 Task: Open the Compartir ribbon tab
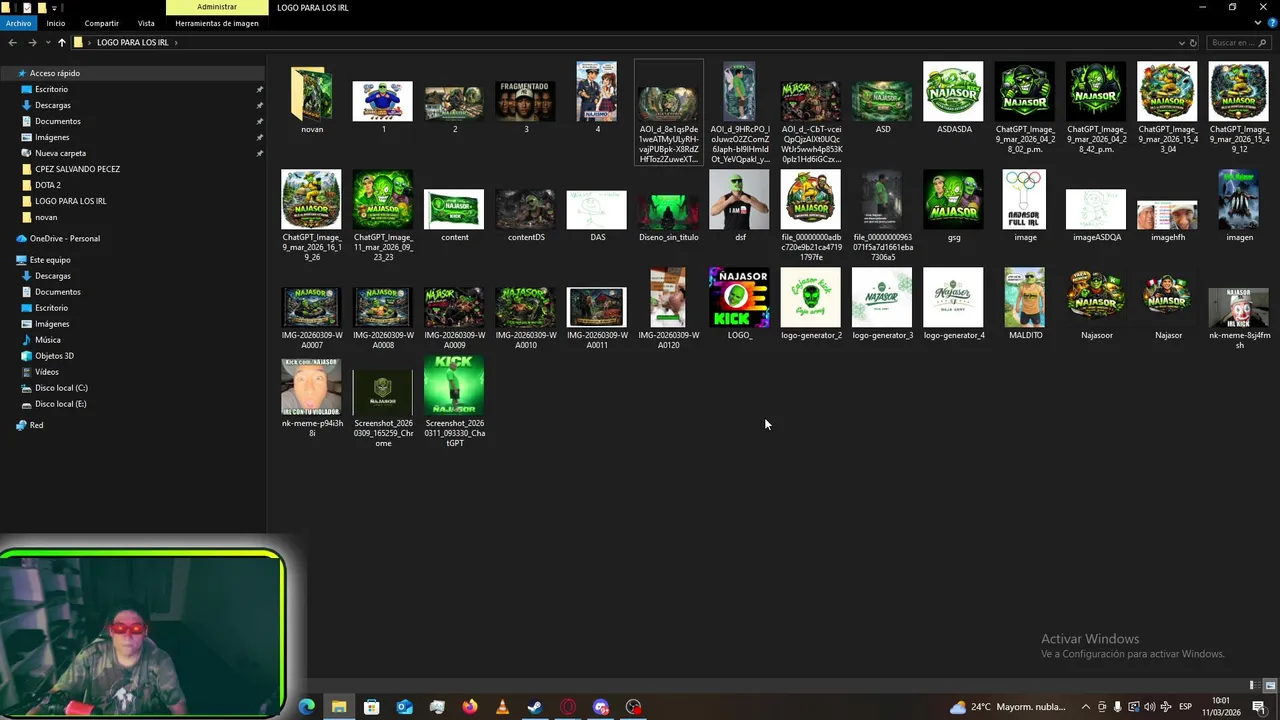pyautogui.click(x=101, y=23)
